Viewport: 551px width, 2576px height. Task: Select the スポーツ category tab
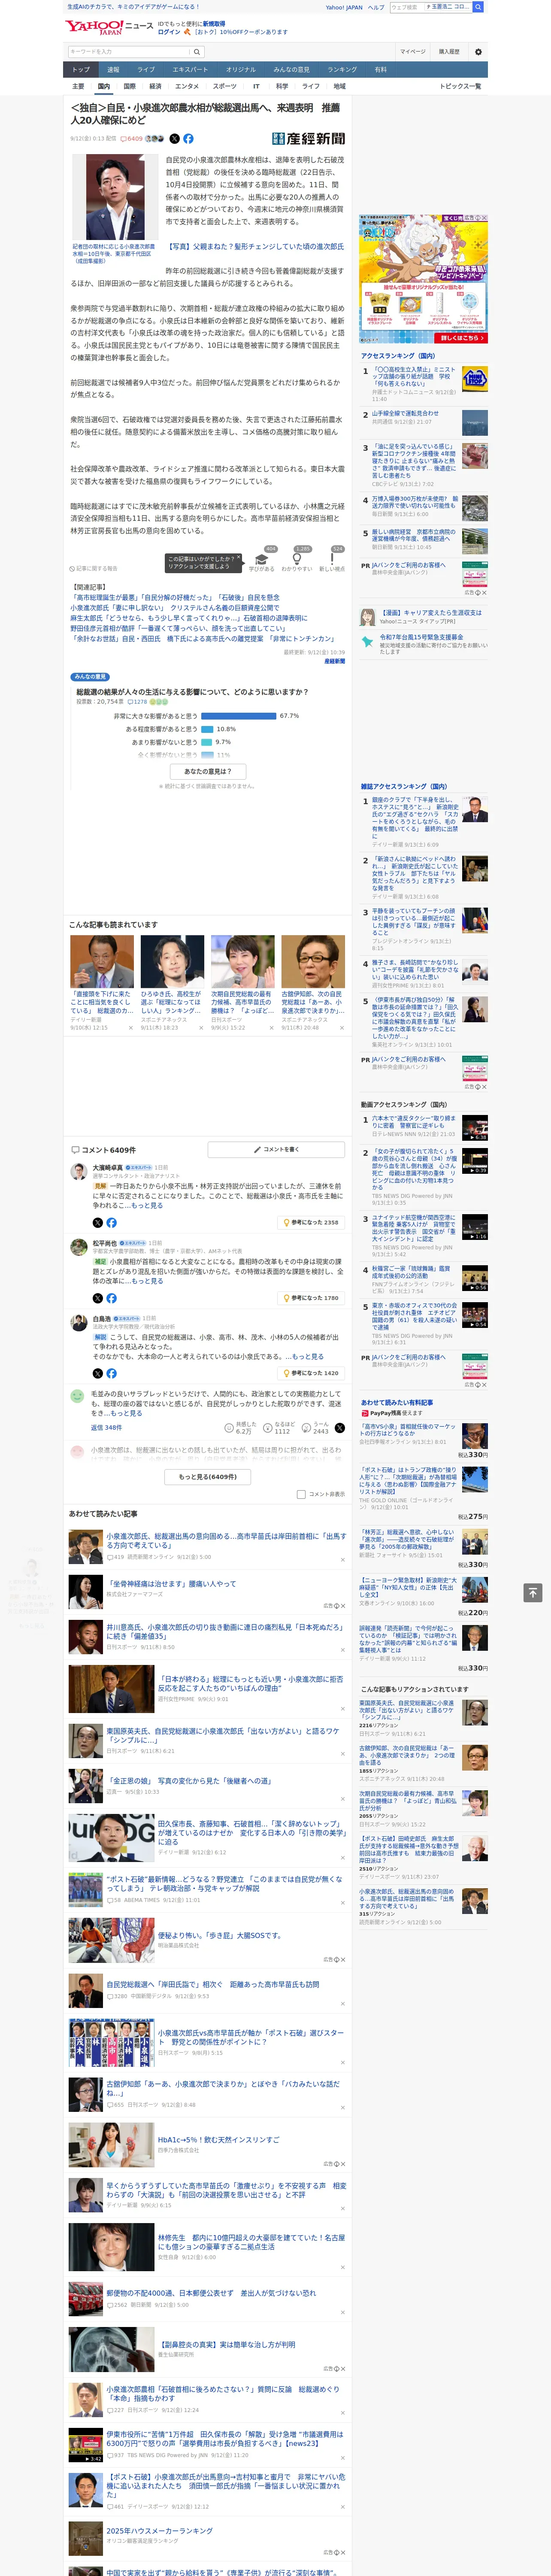(x=225, y=86)
